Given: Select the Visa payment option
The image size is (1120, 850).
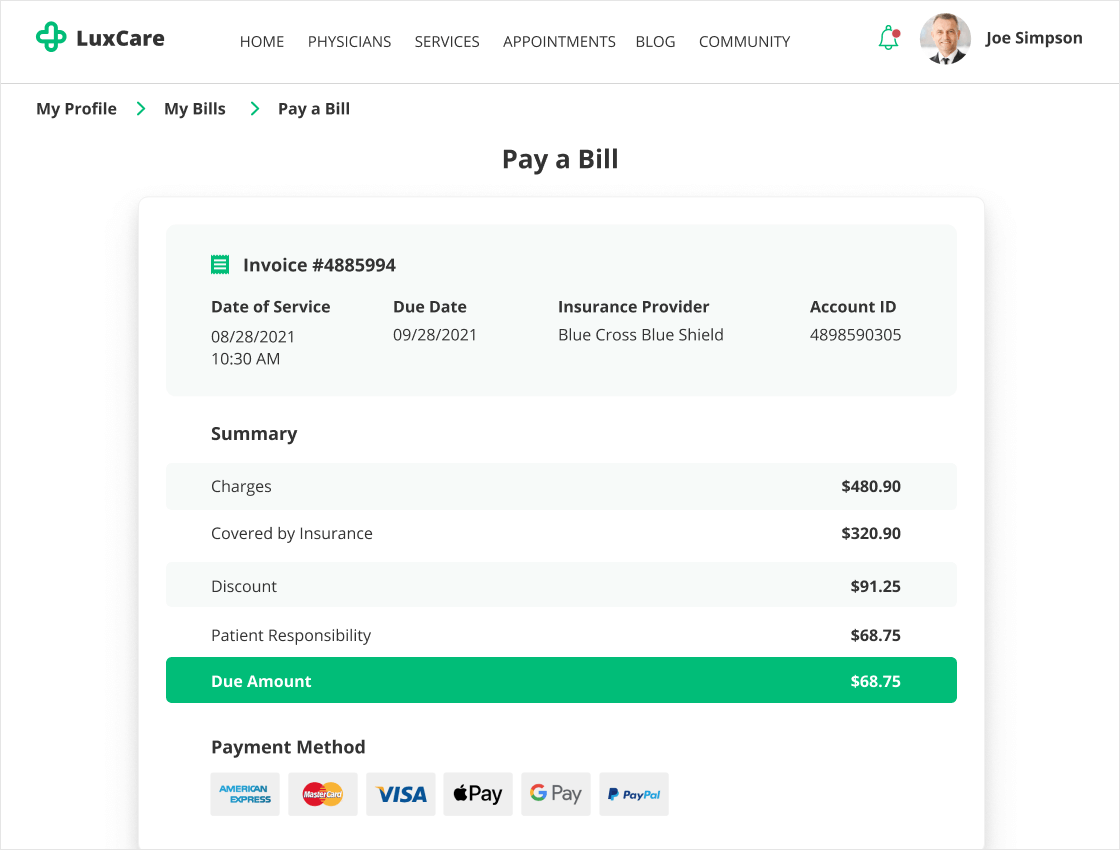Looking at the screenshot, I should click(401, 794).
